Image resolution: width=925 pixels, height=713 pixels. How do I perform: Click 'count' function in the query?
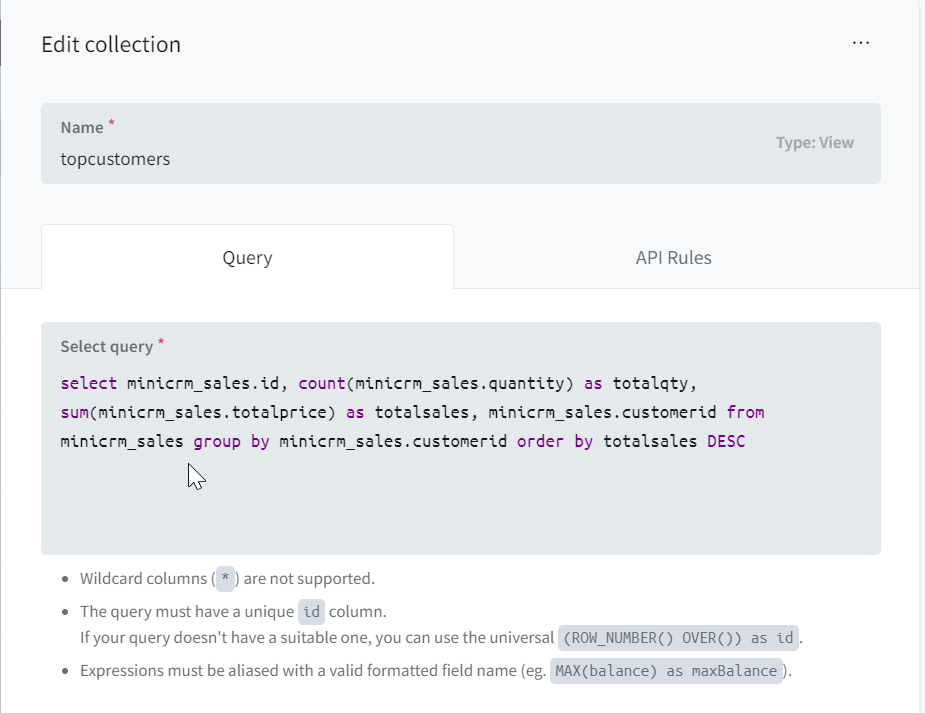[322, 383]
